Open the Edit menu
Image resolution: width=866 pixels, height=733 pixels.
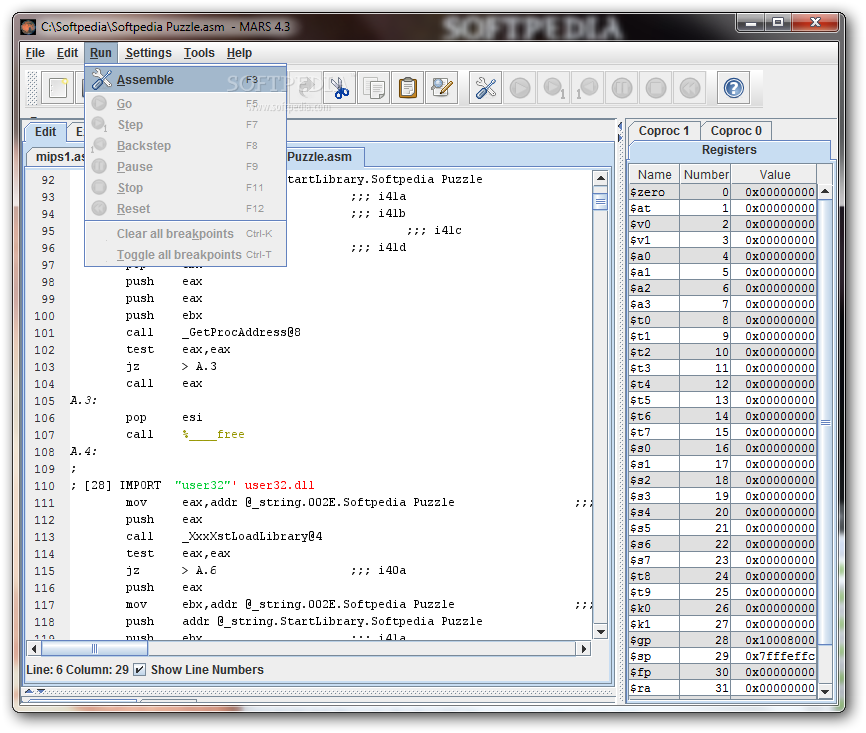coord(67,53)
